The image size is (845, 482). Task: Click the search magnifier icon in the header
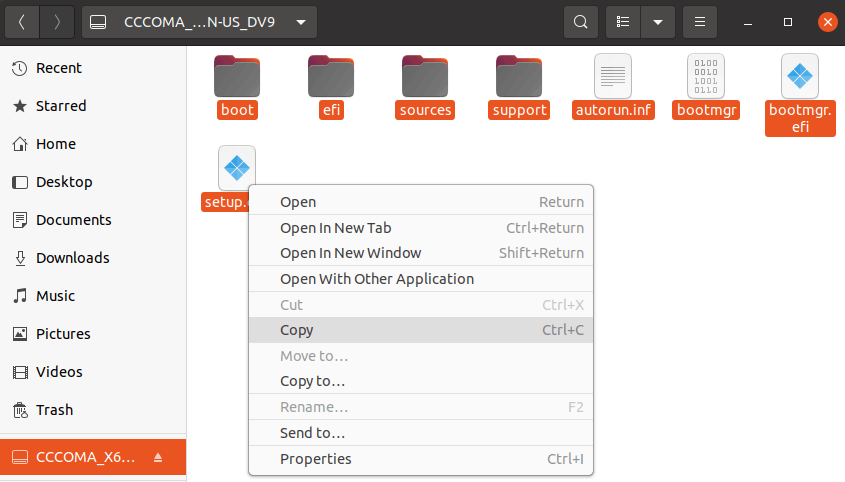pyautogui.click(x=580, y=21)
